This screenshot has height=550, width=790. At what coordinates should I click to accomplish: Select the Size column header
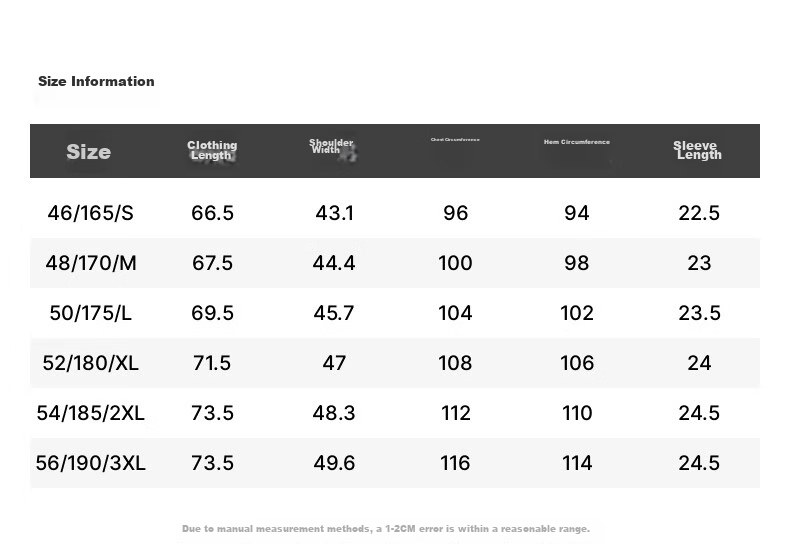[89, 152]
